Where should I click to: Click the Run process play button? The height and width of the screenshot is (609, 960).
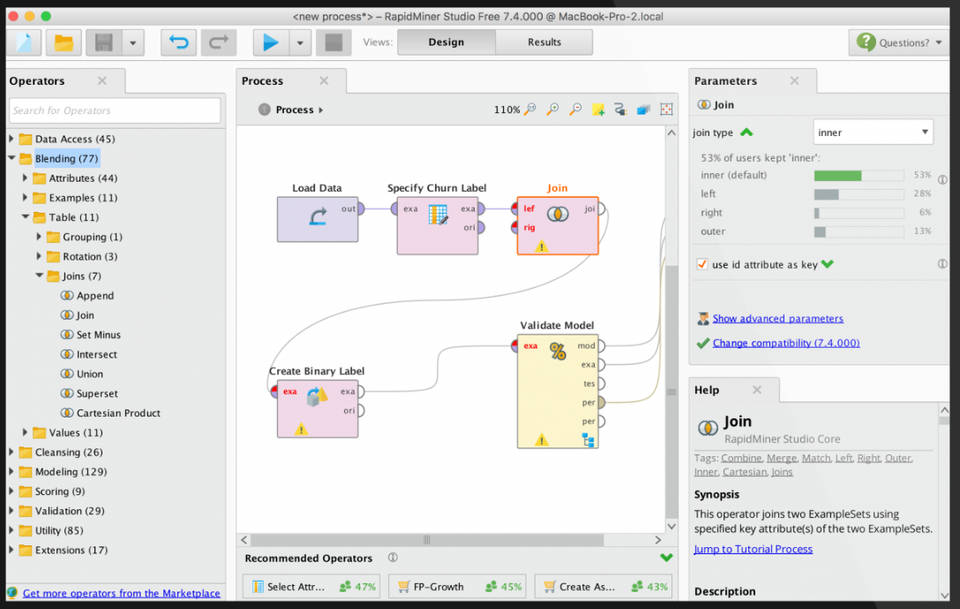point(269,42)
